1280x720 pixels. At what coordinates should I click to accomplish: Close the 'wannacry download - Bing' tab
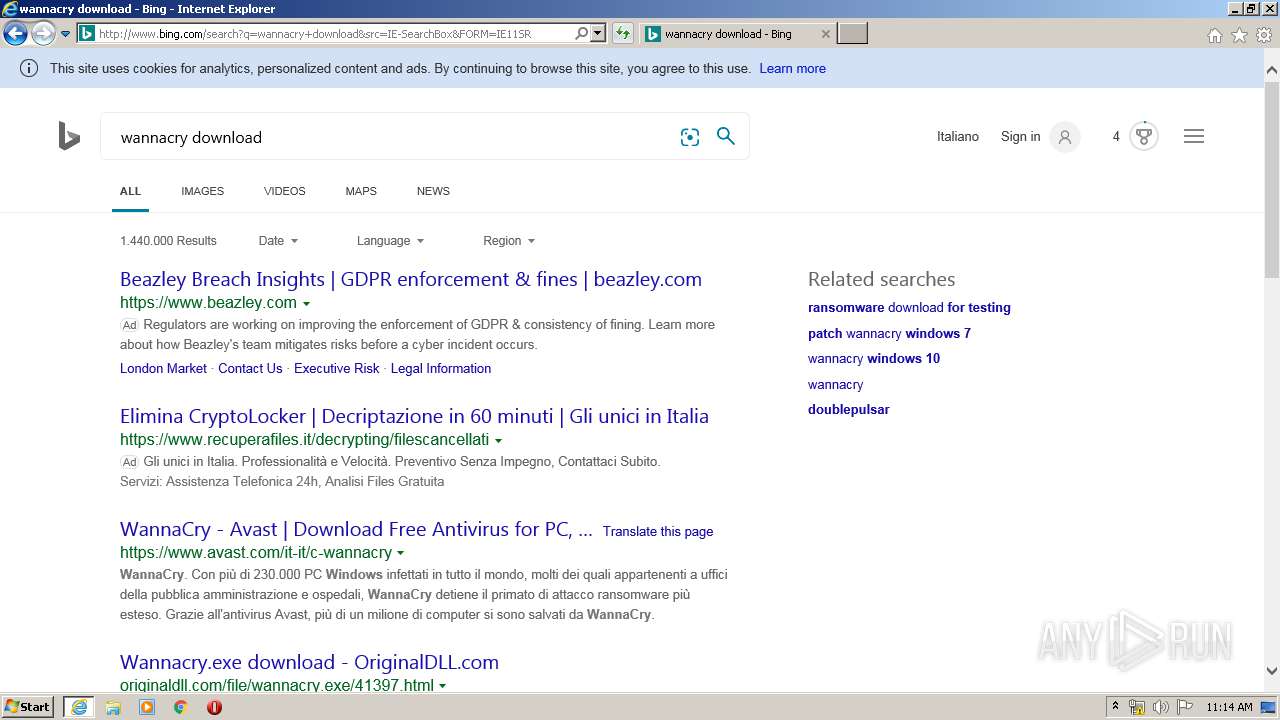(x=825, y=34)
